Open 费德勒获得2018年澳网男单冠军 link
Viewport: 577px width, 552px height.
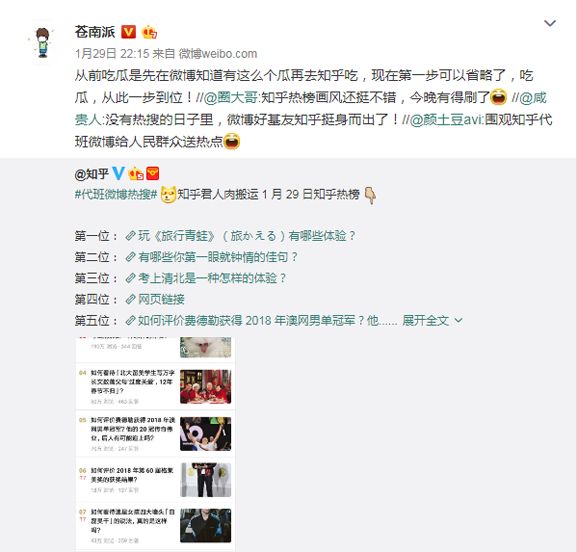coord(261,321)
